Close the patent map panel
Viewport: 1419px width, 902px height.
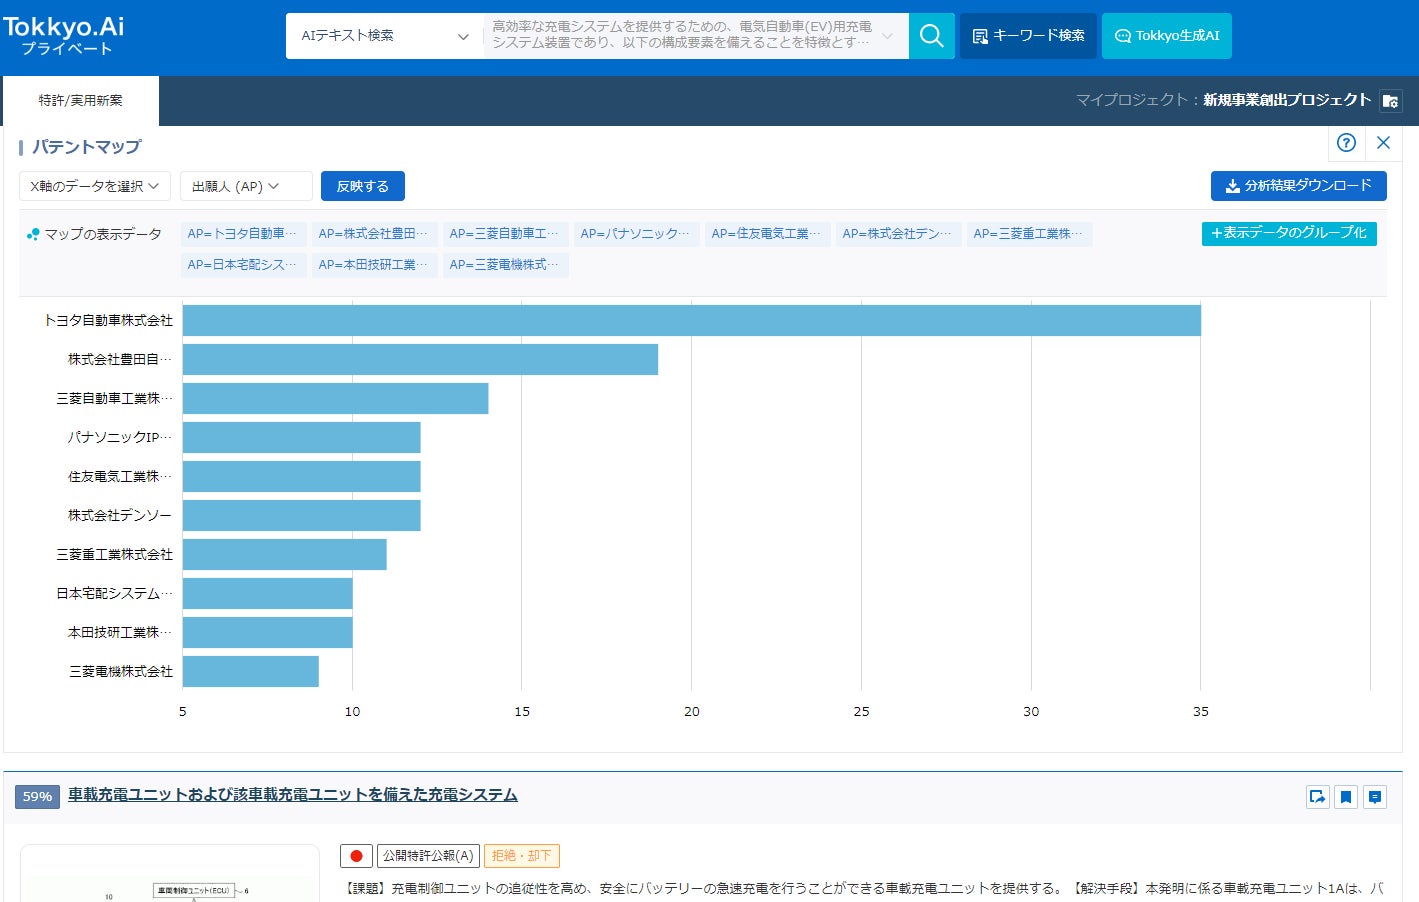pyautogui.click(x=1383, y=143)
